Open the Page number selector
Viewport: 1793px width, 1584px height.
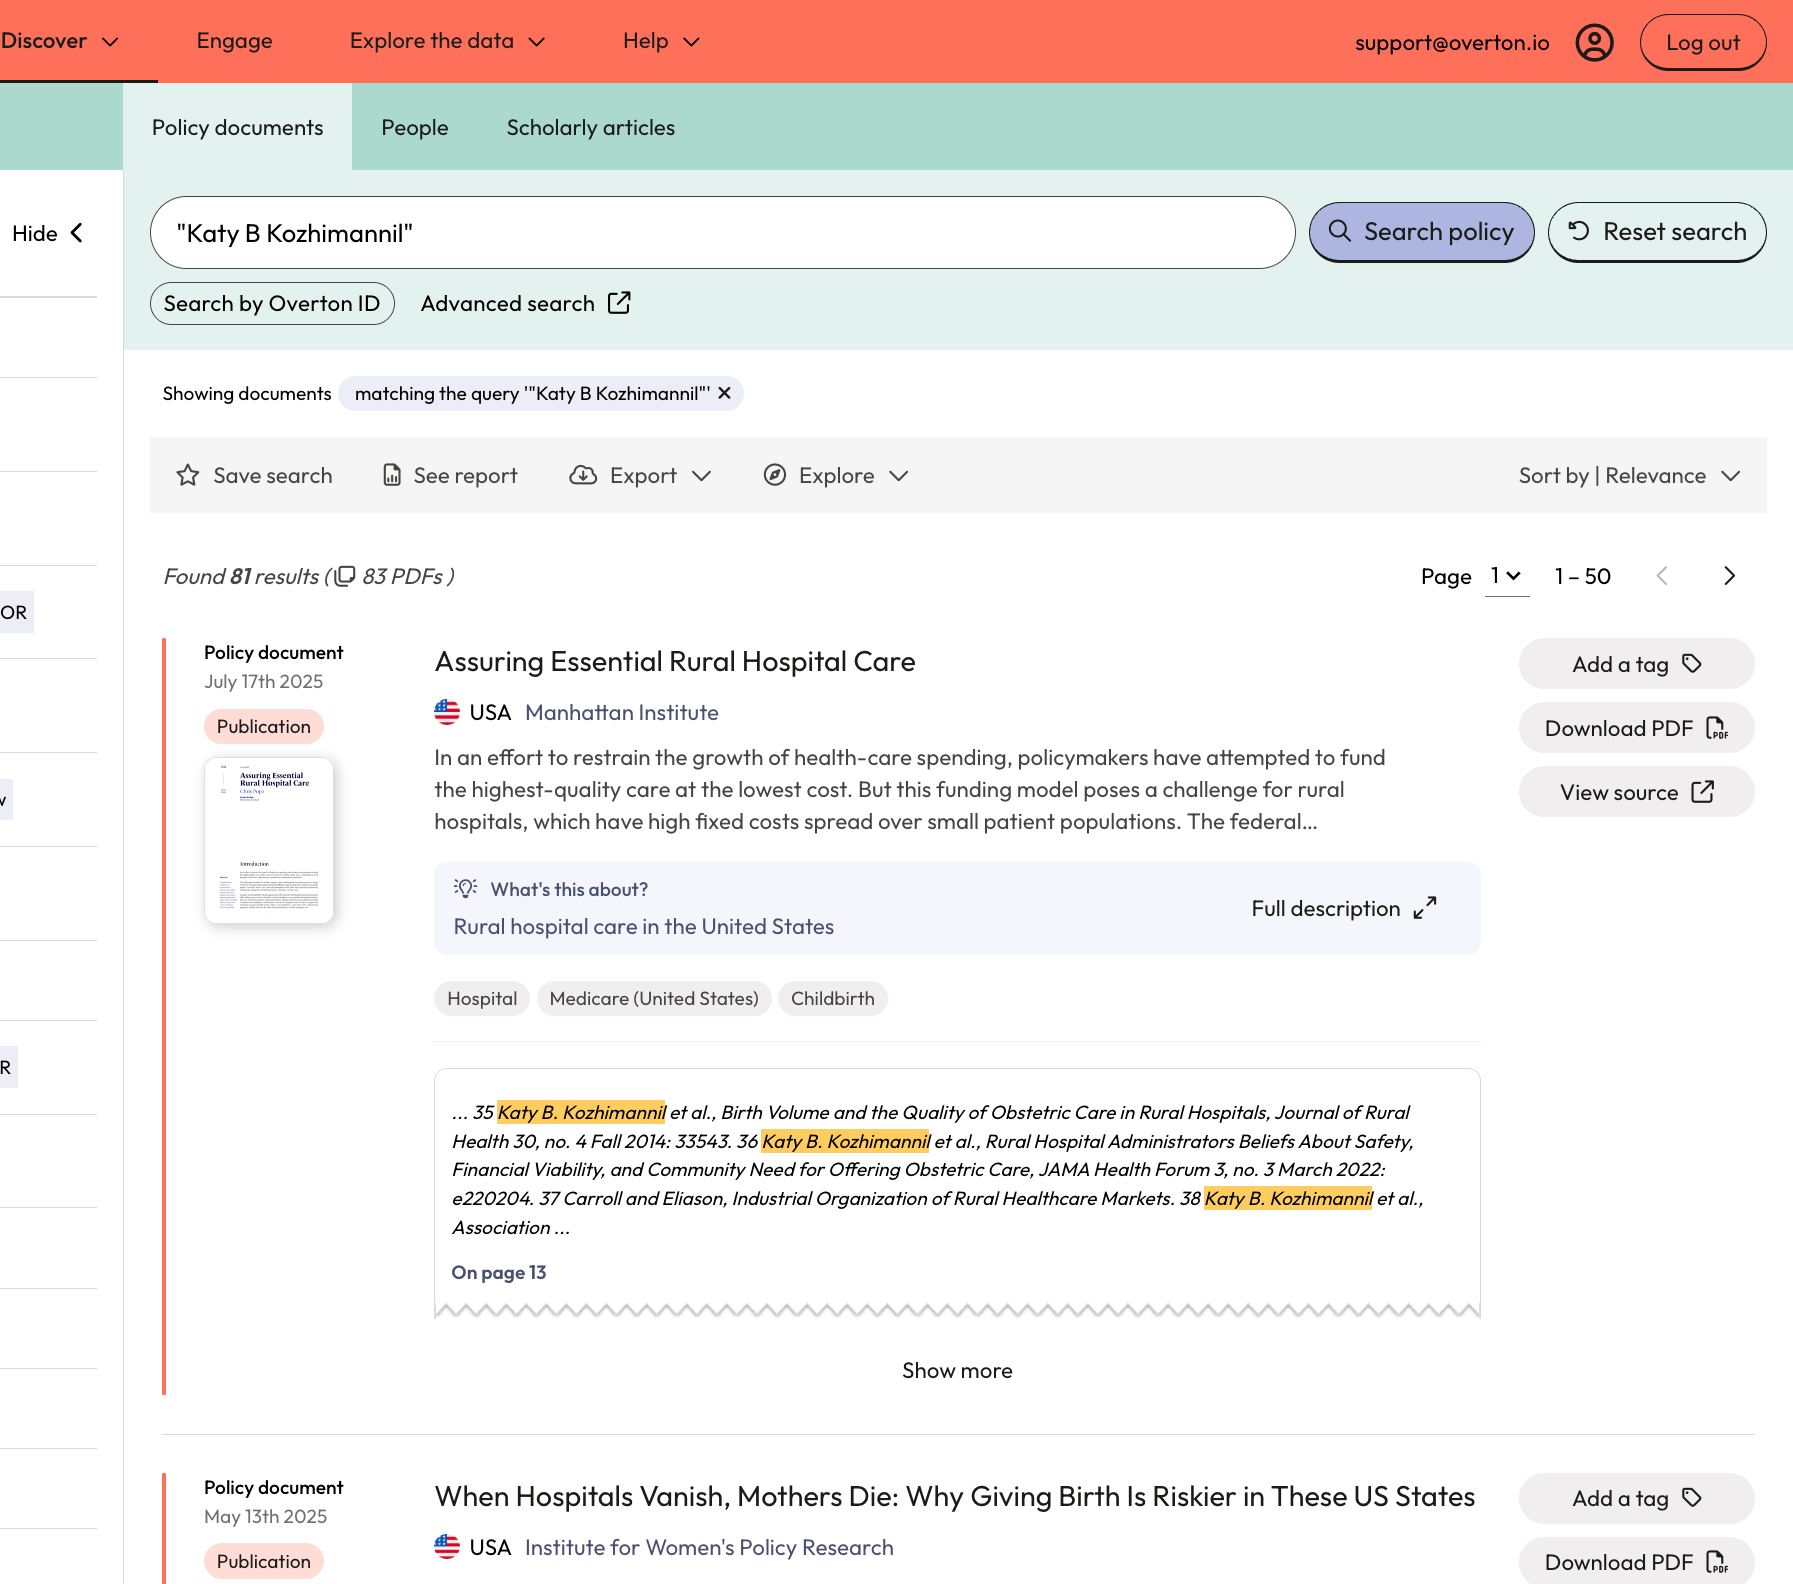[1506, 576]
